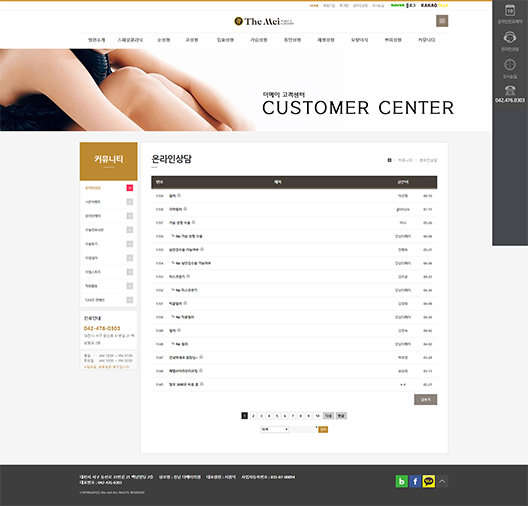528x506 pixels.
Task: Click the CUSTOMER CENTER banner image
Action: (246, 90)
